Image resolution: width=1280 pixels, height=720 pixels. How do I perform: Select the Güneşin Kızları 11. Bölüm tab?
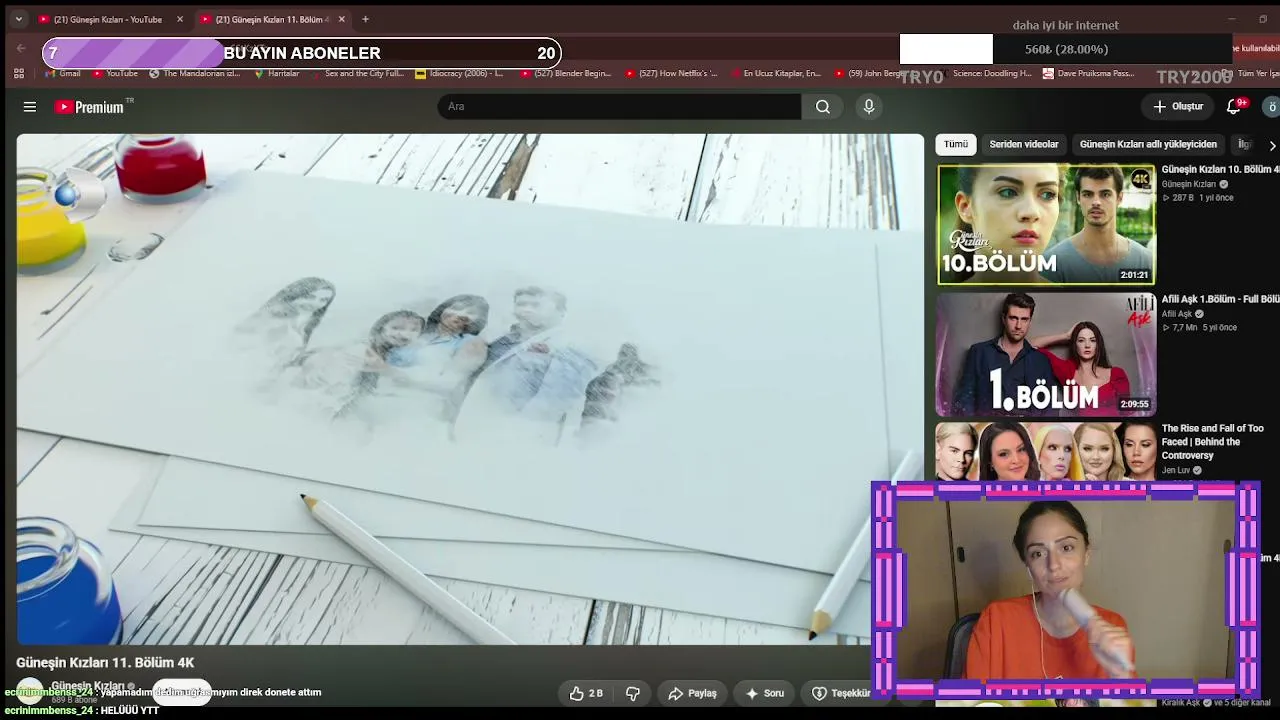tap(272, 19)
